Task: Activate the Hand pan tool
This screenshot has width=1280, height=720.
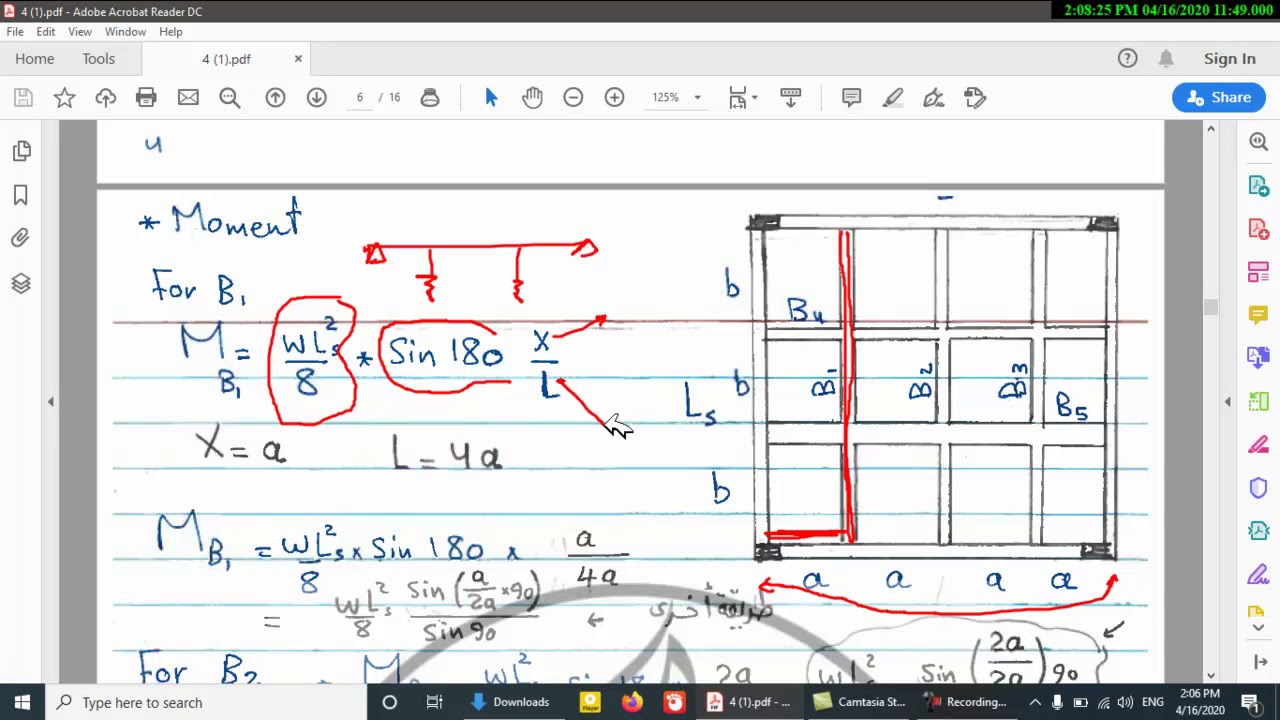Action: coord(532,97)
